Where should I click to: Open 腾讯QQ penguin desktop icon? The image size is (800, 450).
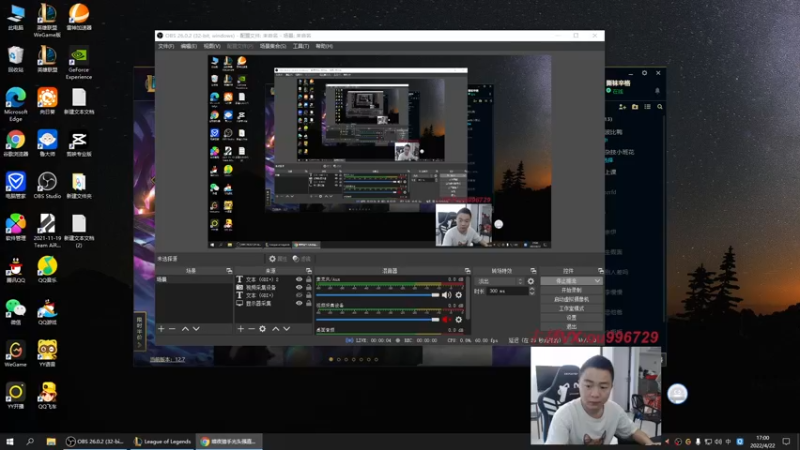point(15,269)
